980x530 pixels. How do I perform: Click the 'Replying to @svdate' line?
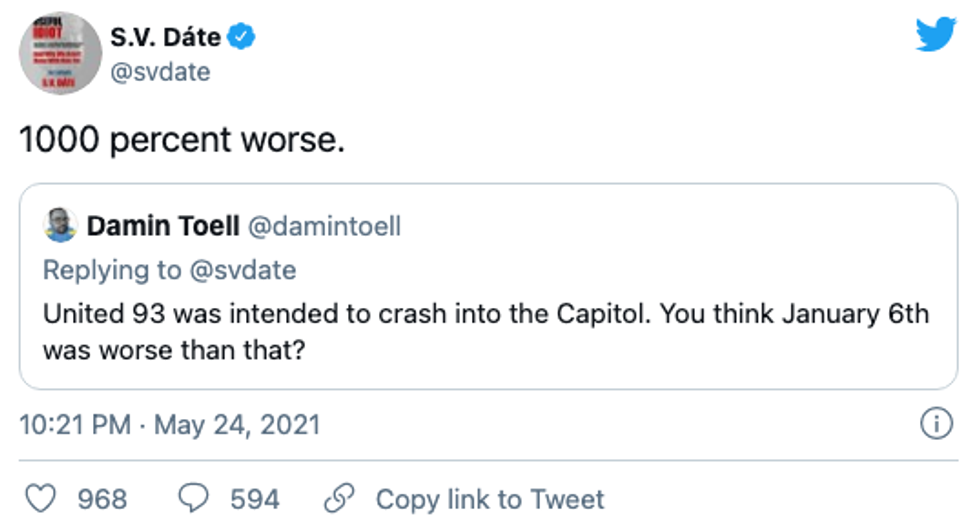tap(169, 270)
